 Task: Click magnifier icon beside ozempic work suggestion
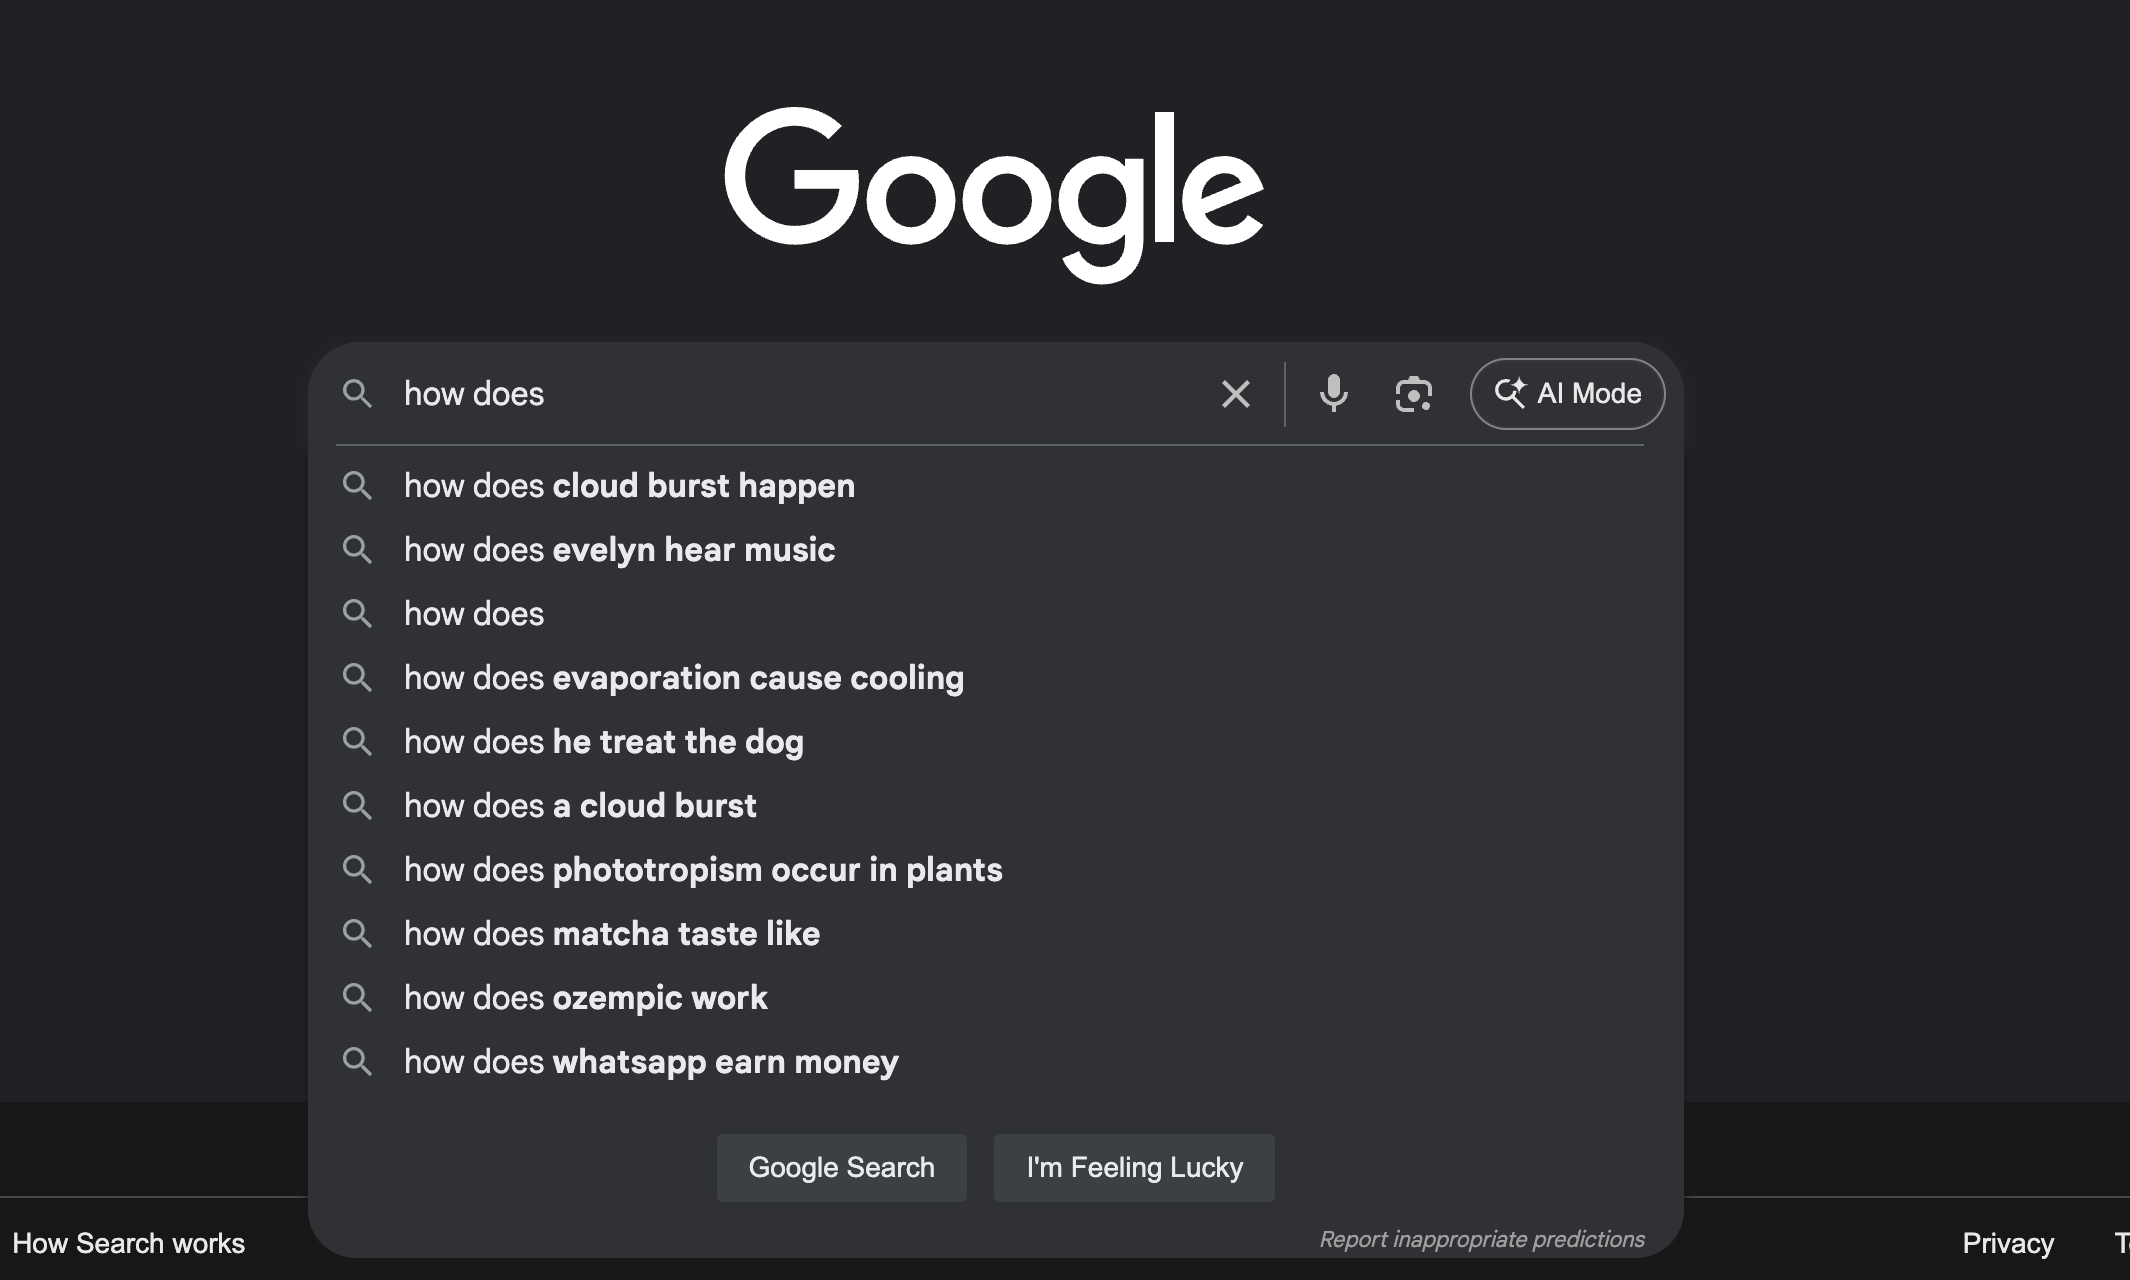coord(357,997)
